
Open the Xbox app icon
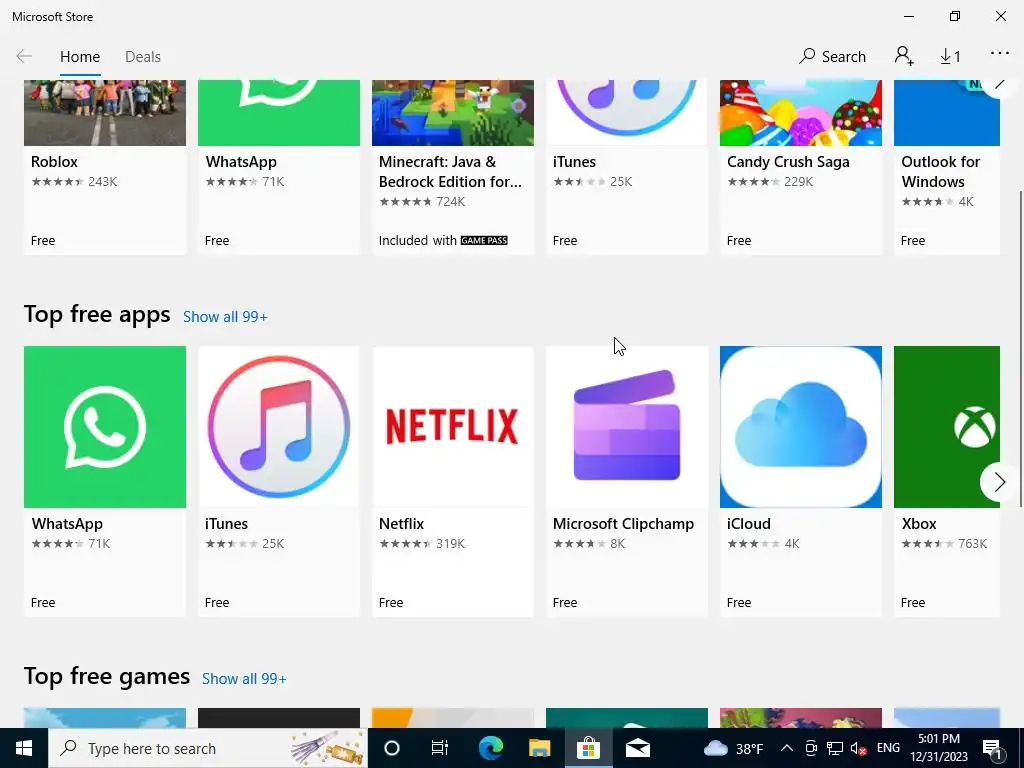[x=947, y=427]
